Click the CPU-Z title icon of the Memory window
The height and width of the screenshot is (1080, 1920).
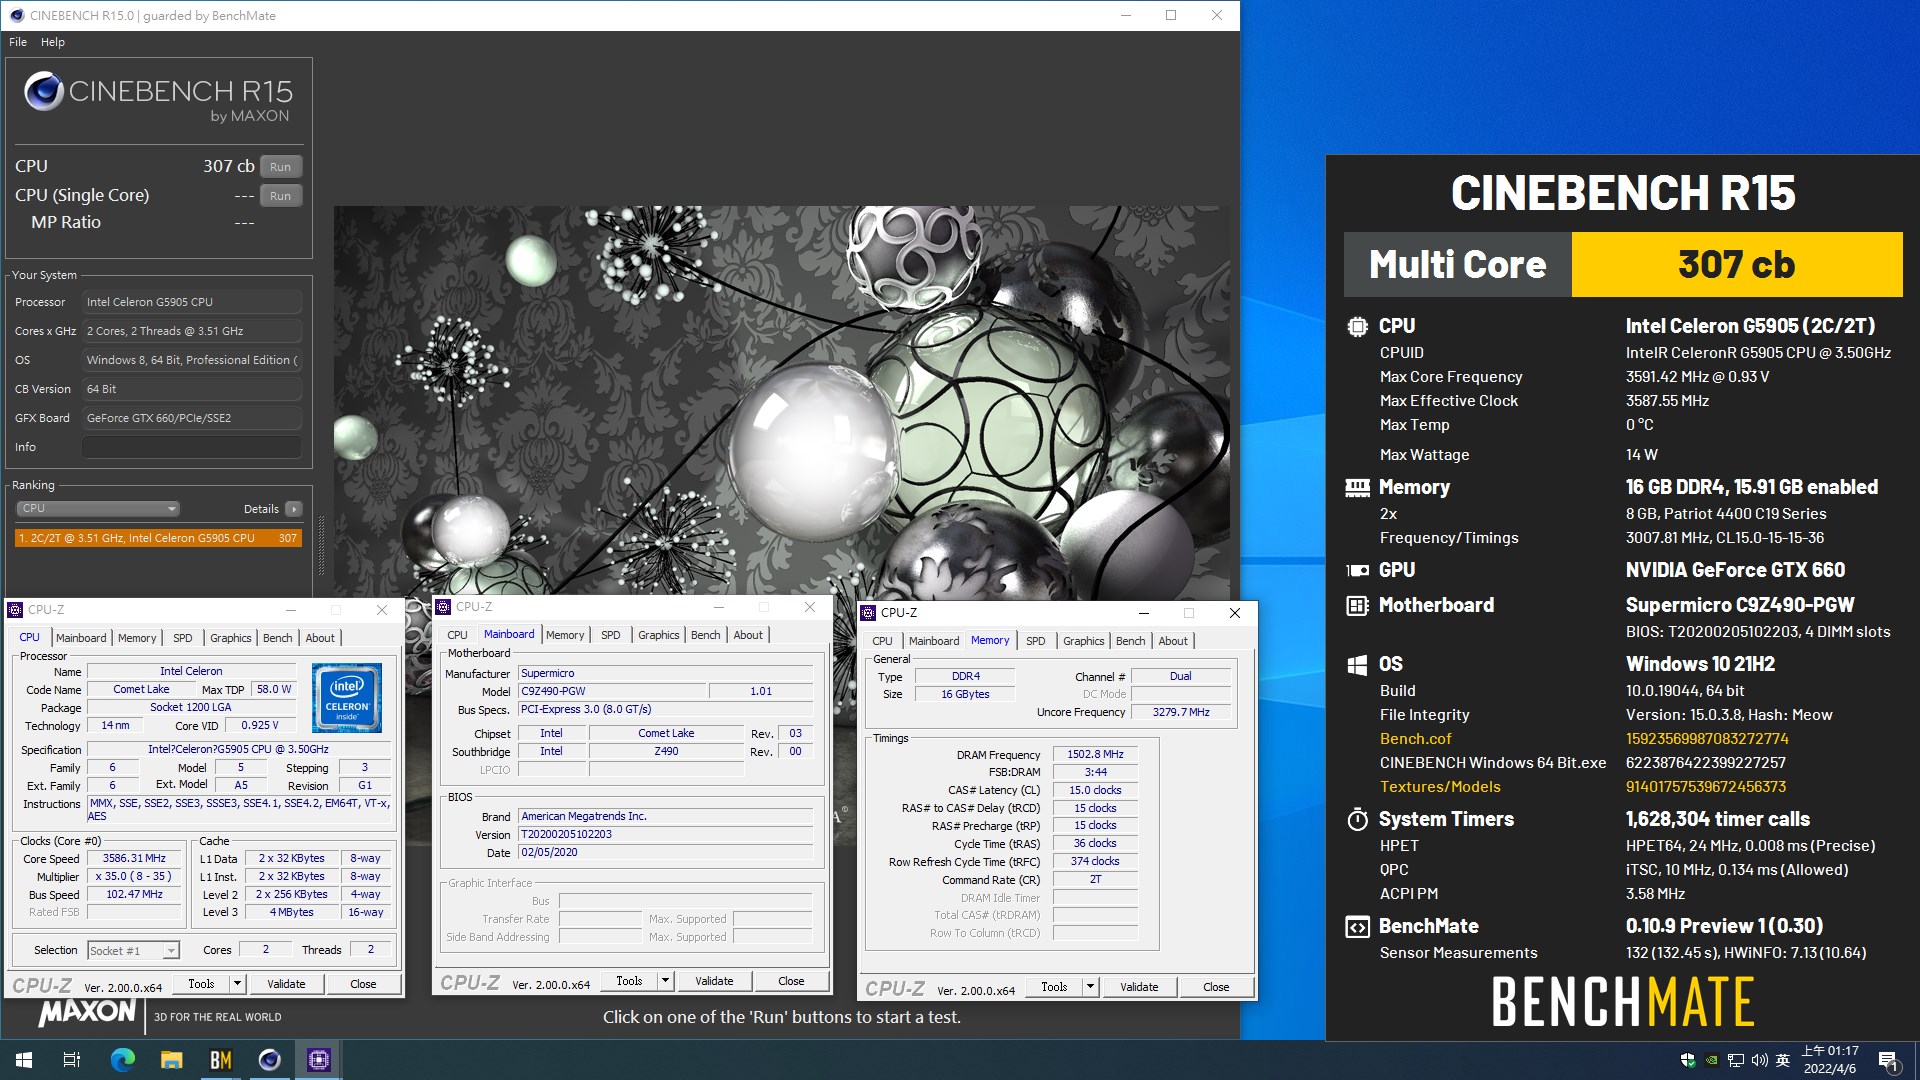click(868, 612)
